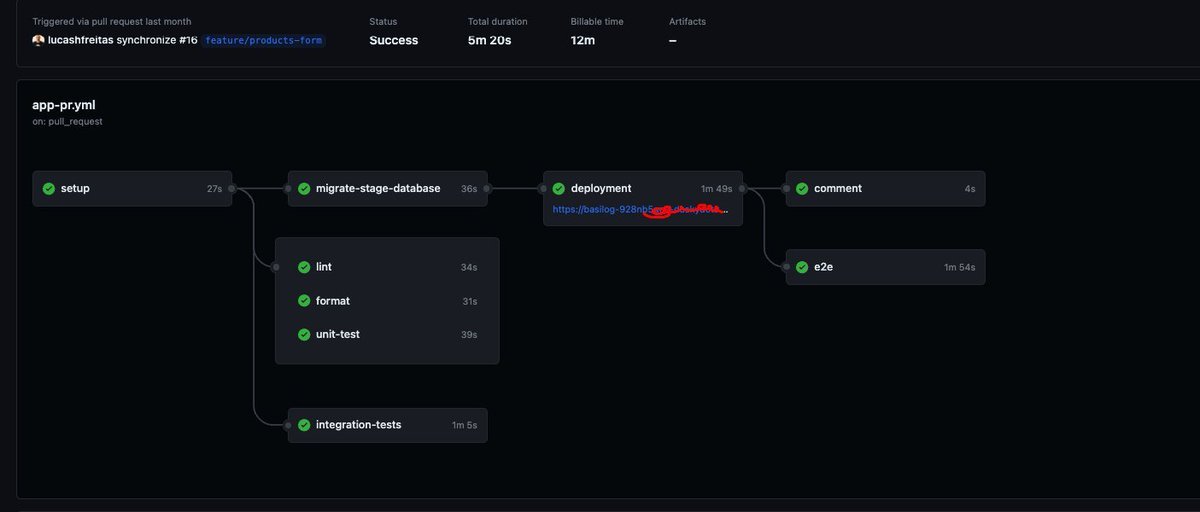Click the deployment job green check icon
This screenshot has height=512, width=1200.
tap(559, 188)
